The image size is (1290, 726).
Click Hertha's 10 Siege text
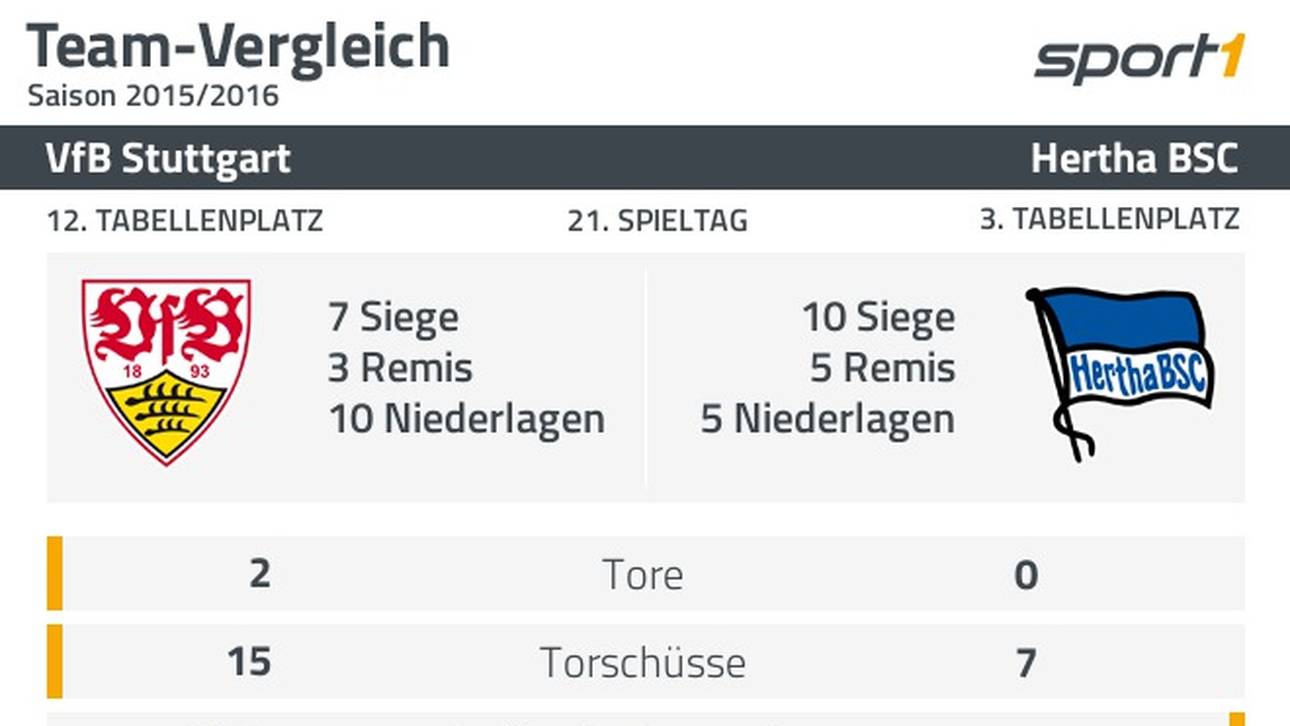(x=878, y=318)
